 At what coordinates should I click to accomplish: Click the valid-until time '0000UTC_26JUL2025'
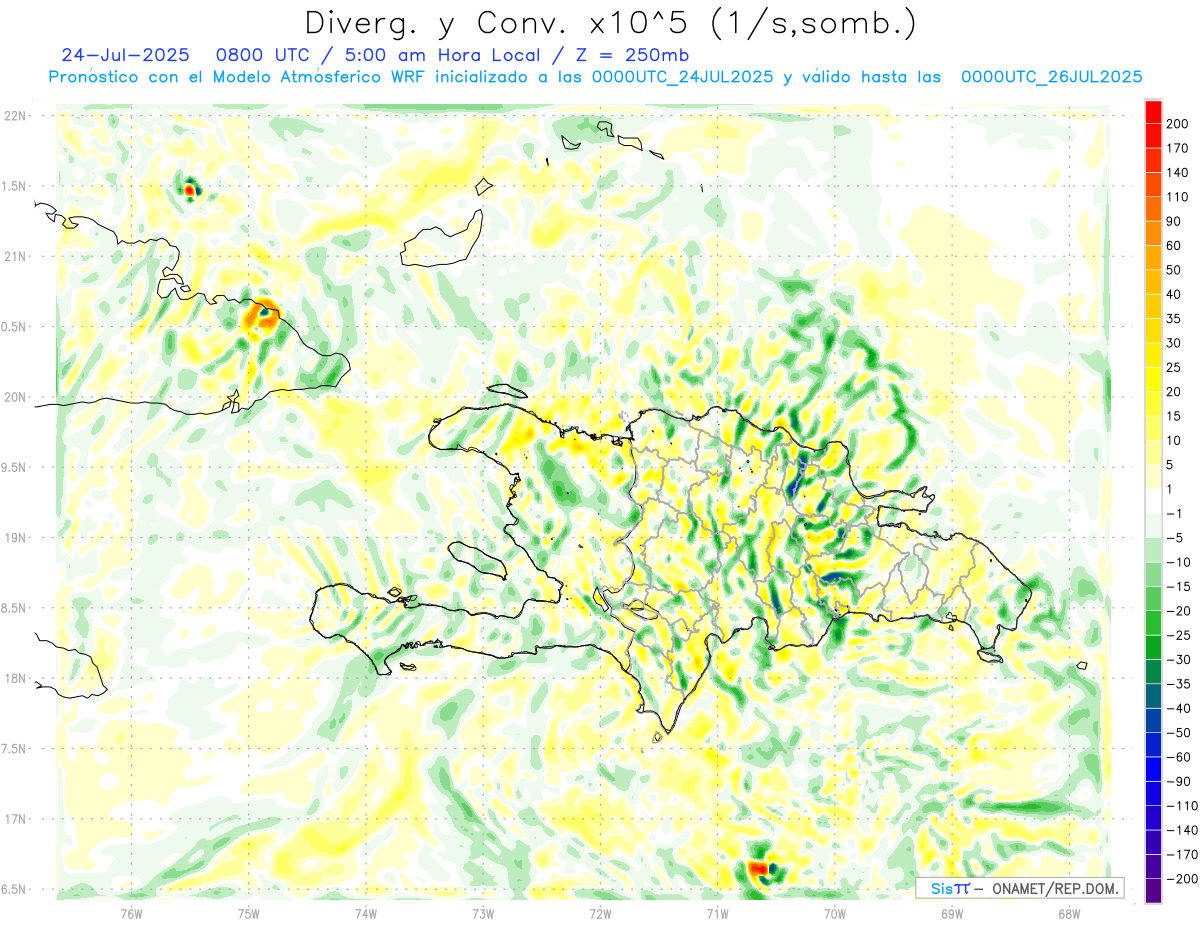coord(1051,77)
